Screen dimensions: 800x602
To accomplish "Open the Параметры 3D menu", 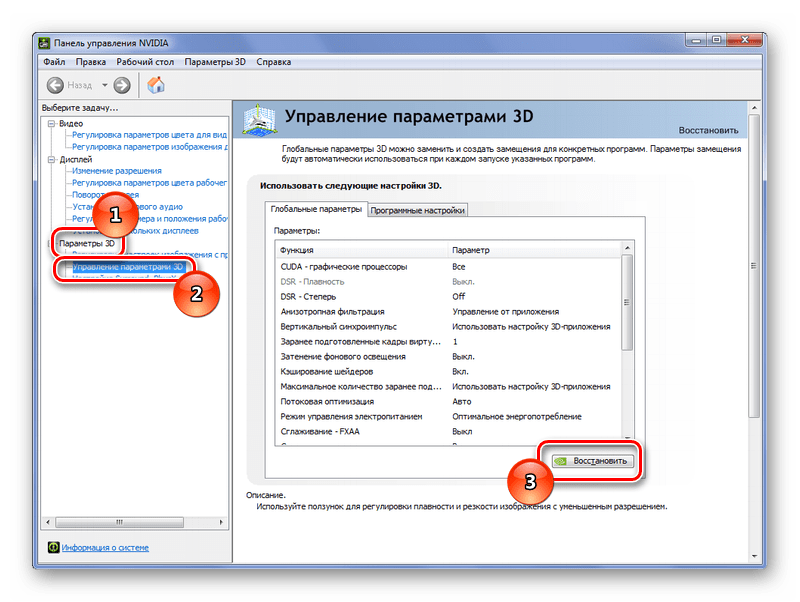I will [218, 62].
